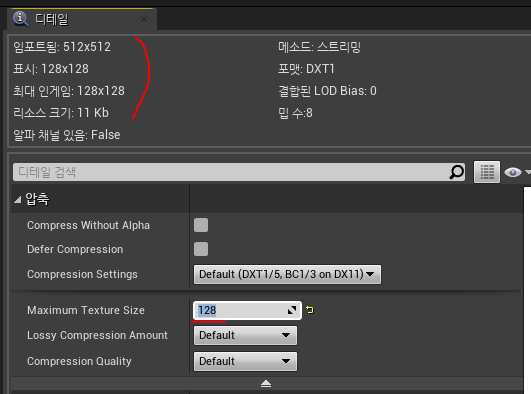Enable Compress Without Alpha checkbox

(201, 225)
